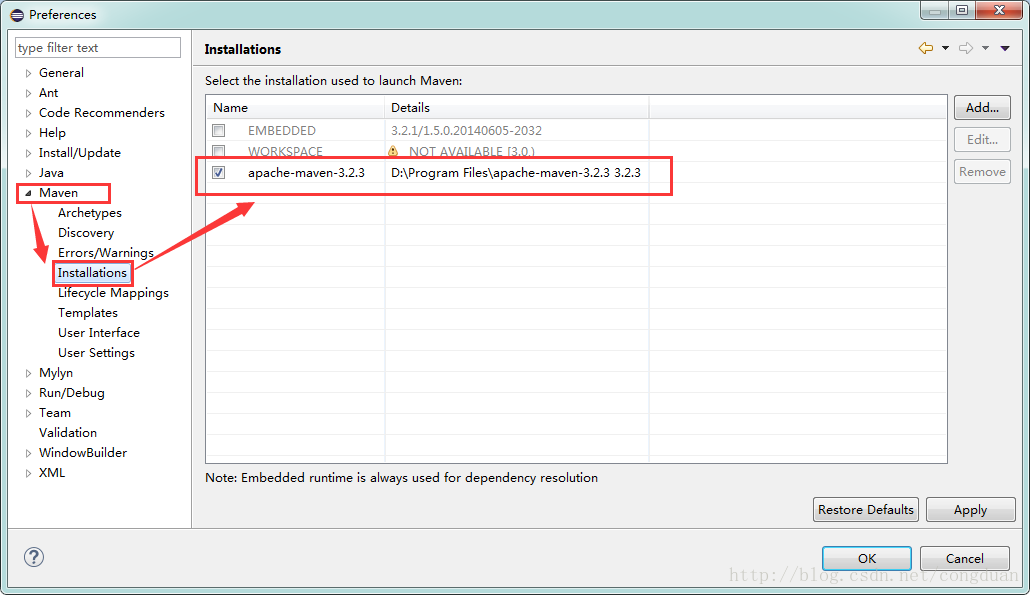This screenshot has height=595, width=1030.
Task: Expand the Help tree node
Action: pyautogui.click(x=28, y=133)
